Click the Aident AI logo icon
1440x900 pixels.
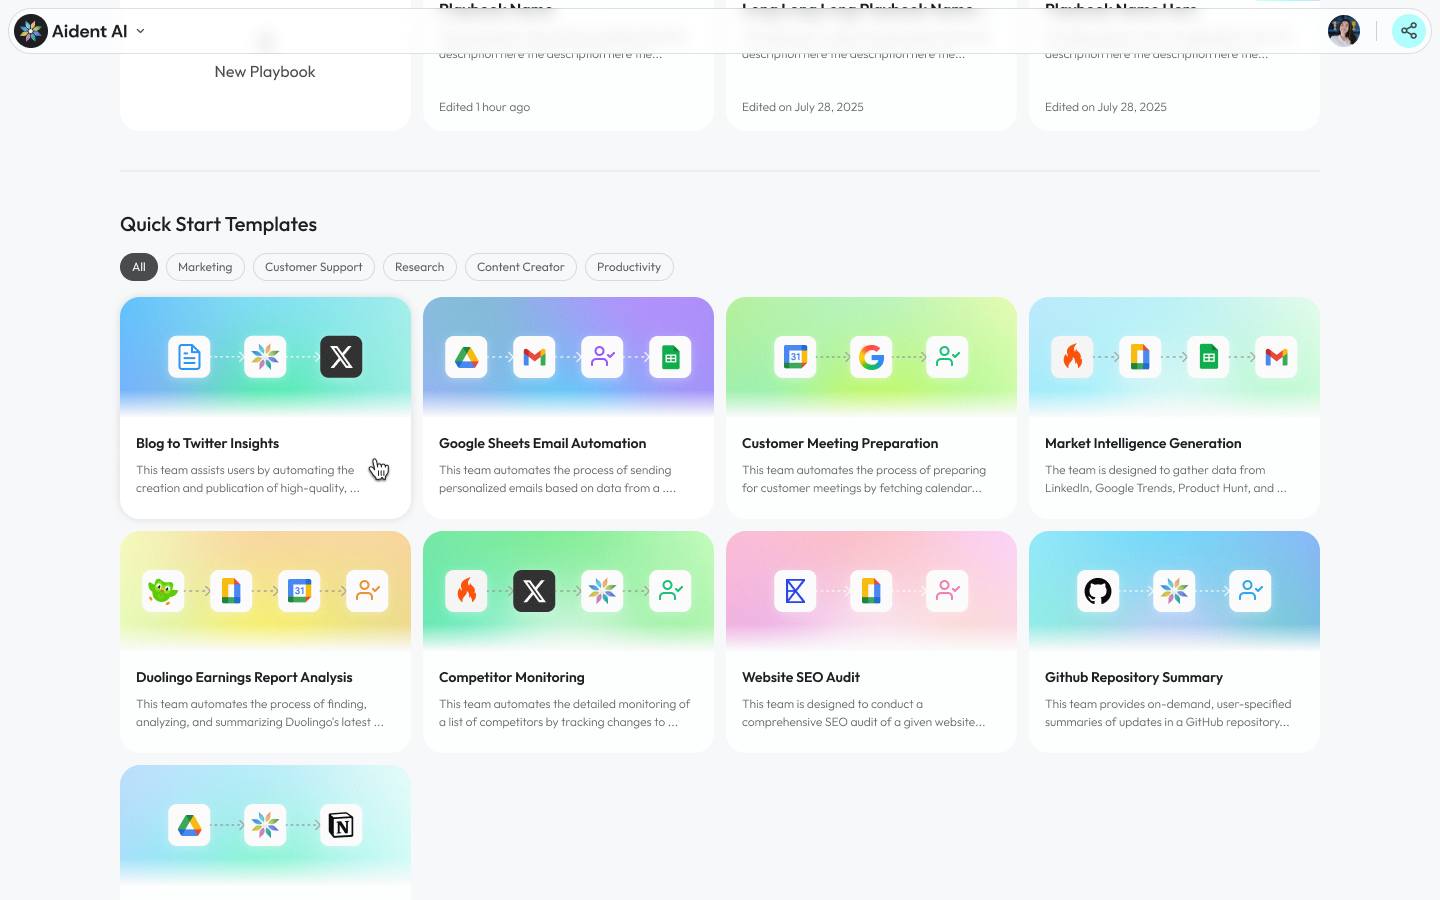pos(31,31)
